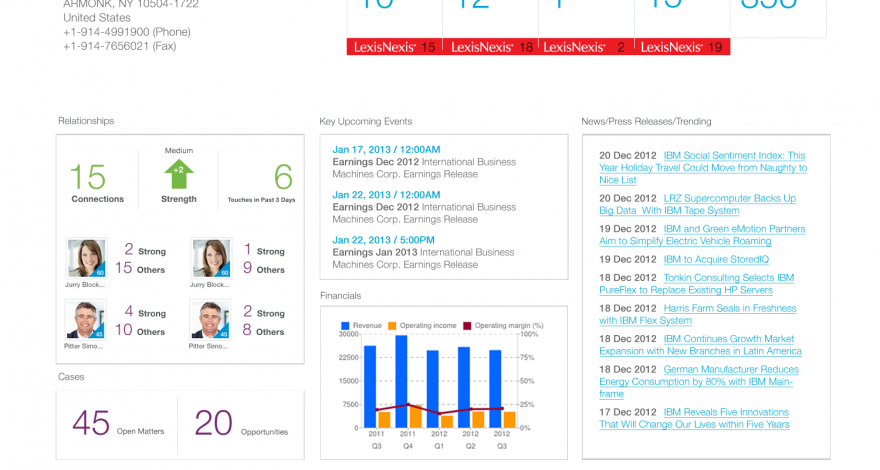Image resolution: width=880 pixels, height=470 pixels.
Task: Click the LexisNexis badge showing 15
Action: coord(394,47)
